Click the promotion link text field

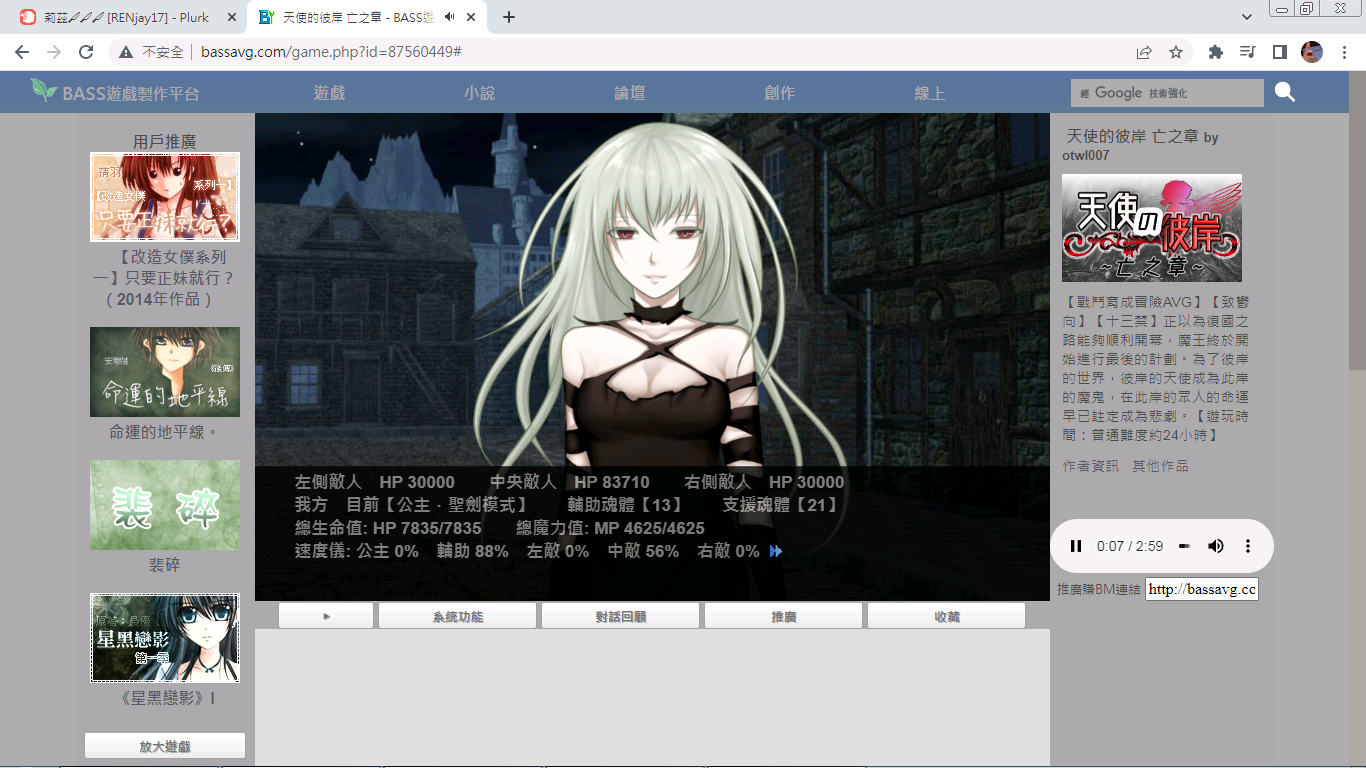point(1201,589)
